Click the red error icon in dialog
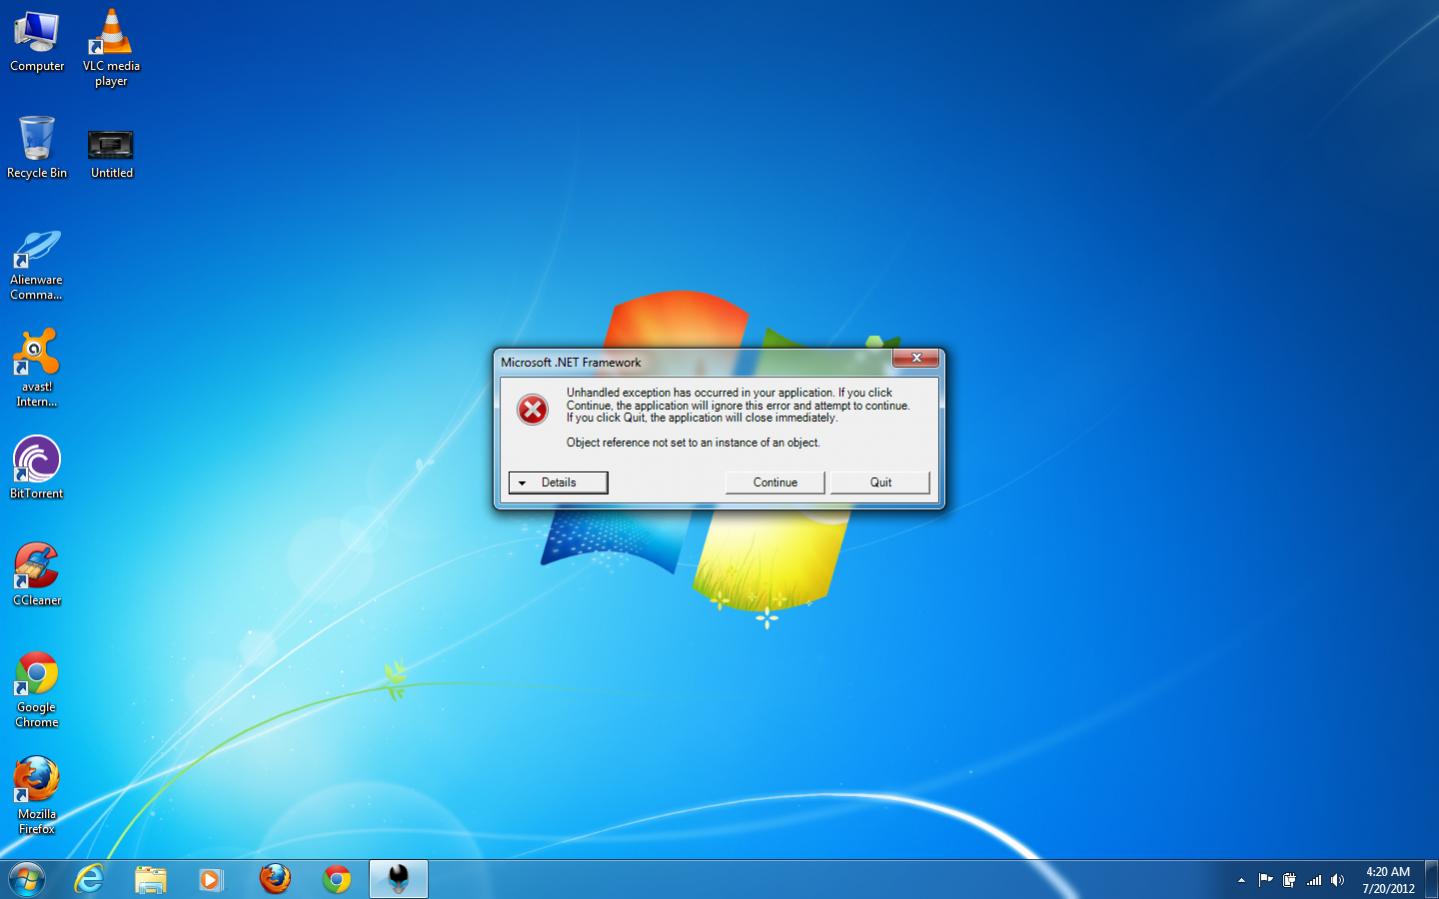Viewport: 1439px width, 899px height. [532, 409]
